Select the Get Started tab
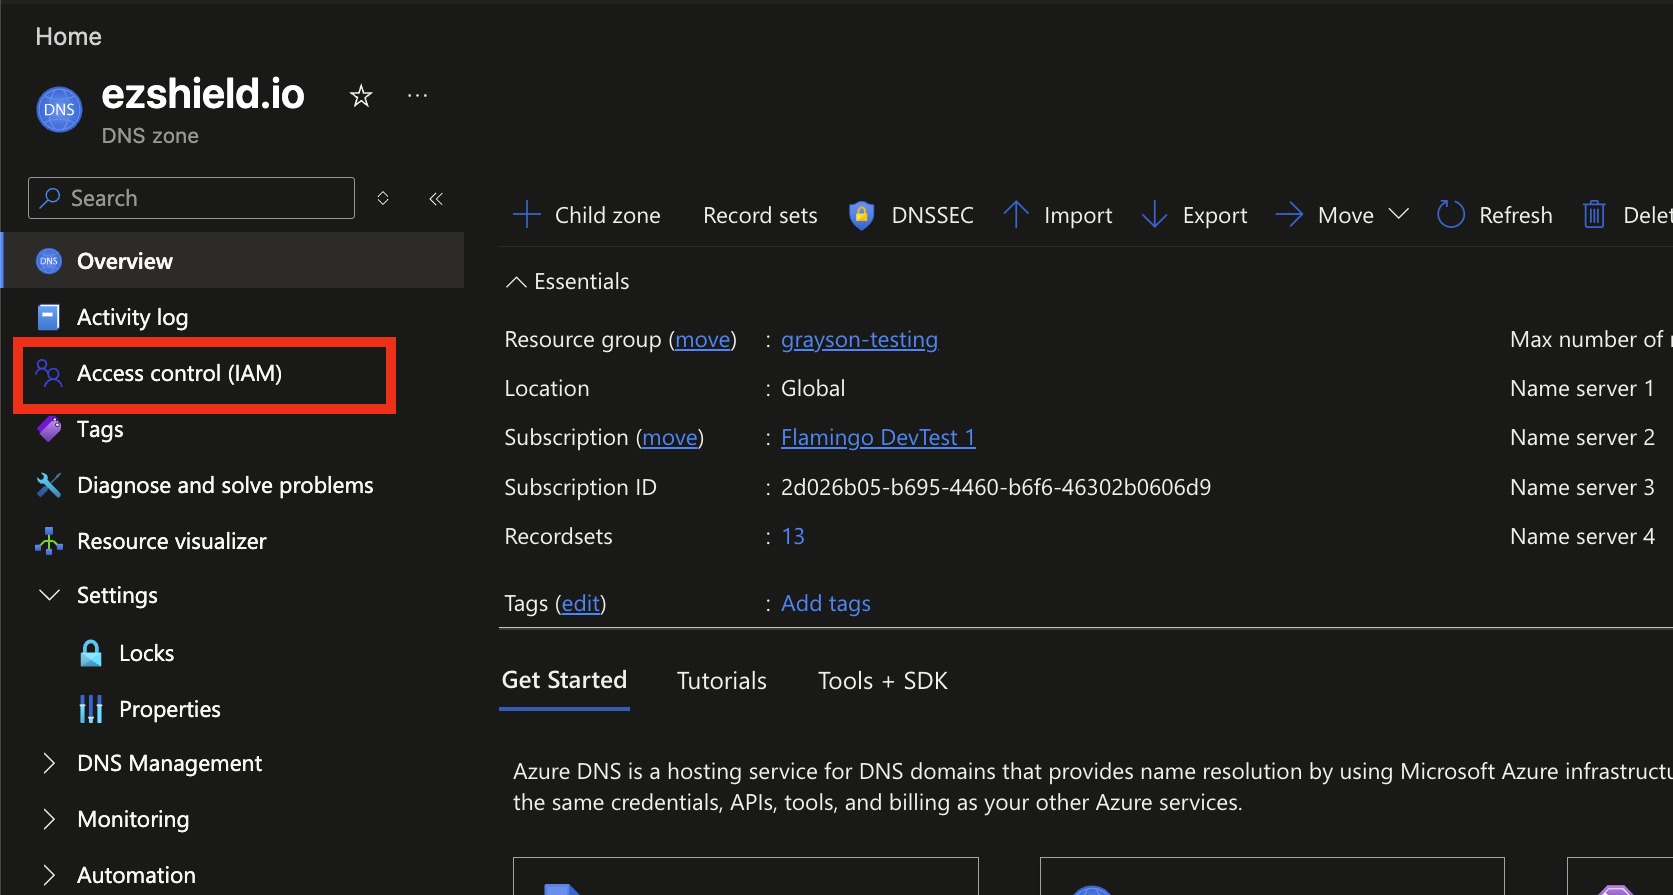Viewport: 1673px width, 895px height. [x=564, y=680]
